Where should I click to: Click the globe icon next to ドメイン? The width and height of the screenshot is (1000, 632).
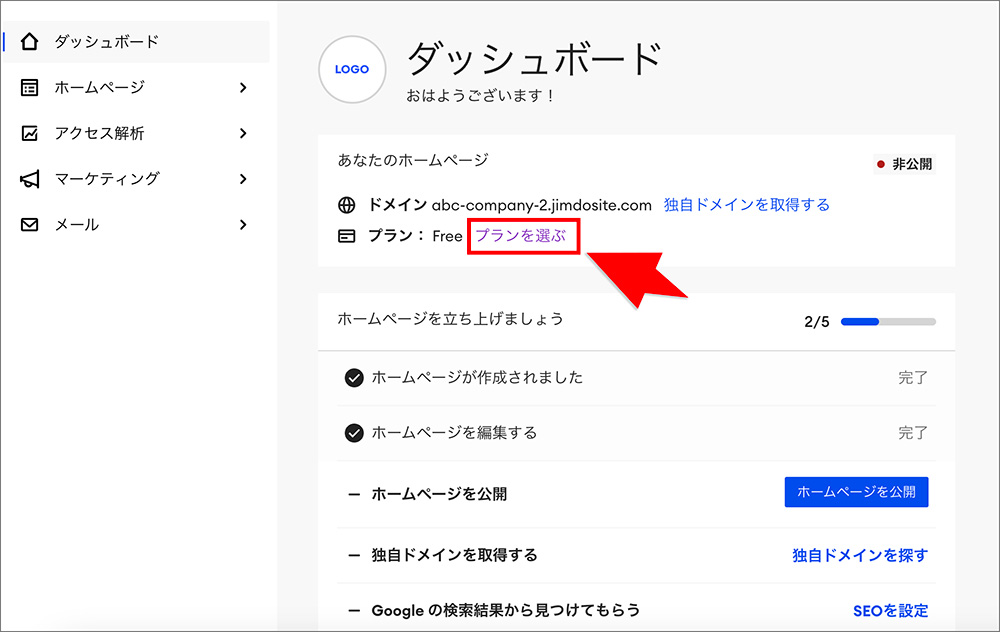click(346, 205)
